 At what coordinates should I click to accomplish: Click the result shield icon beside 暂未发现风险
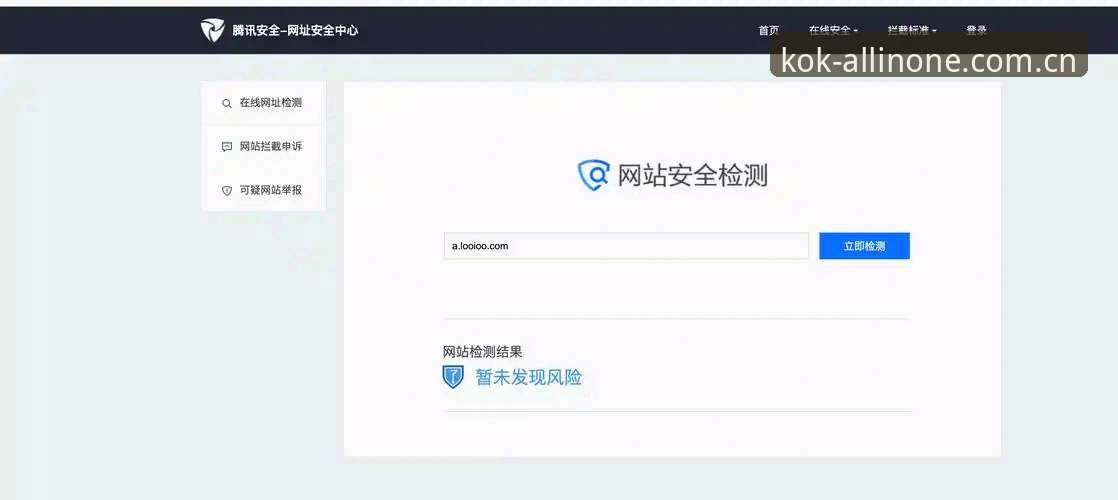tap(453, 377)
